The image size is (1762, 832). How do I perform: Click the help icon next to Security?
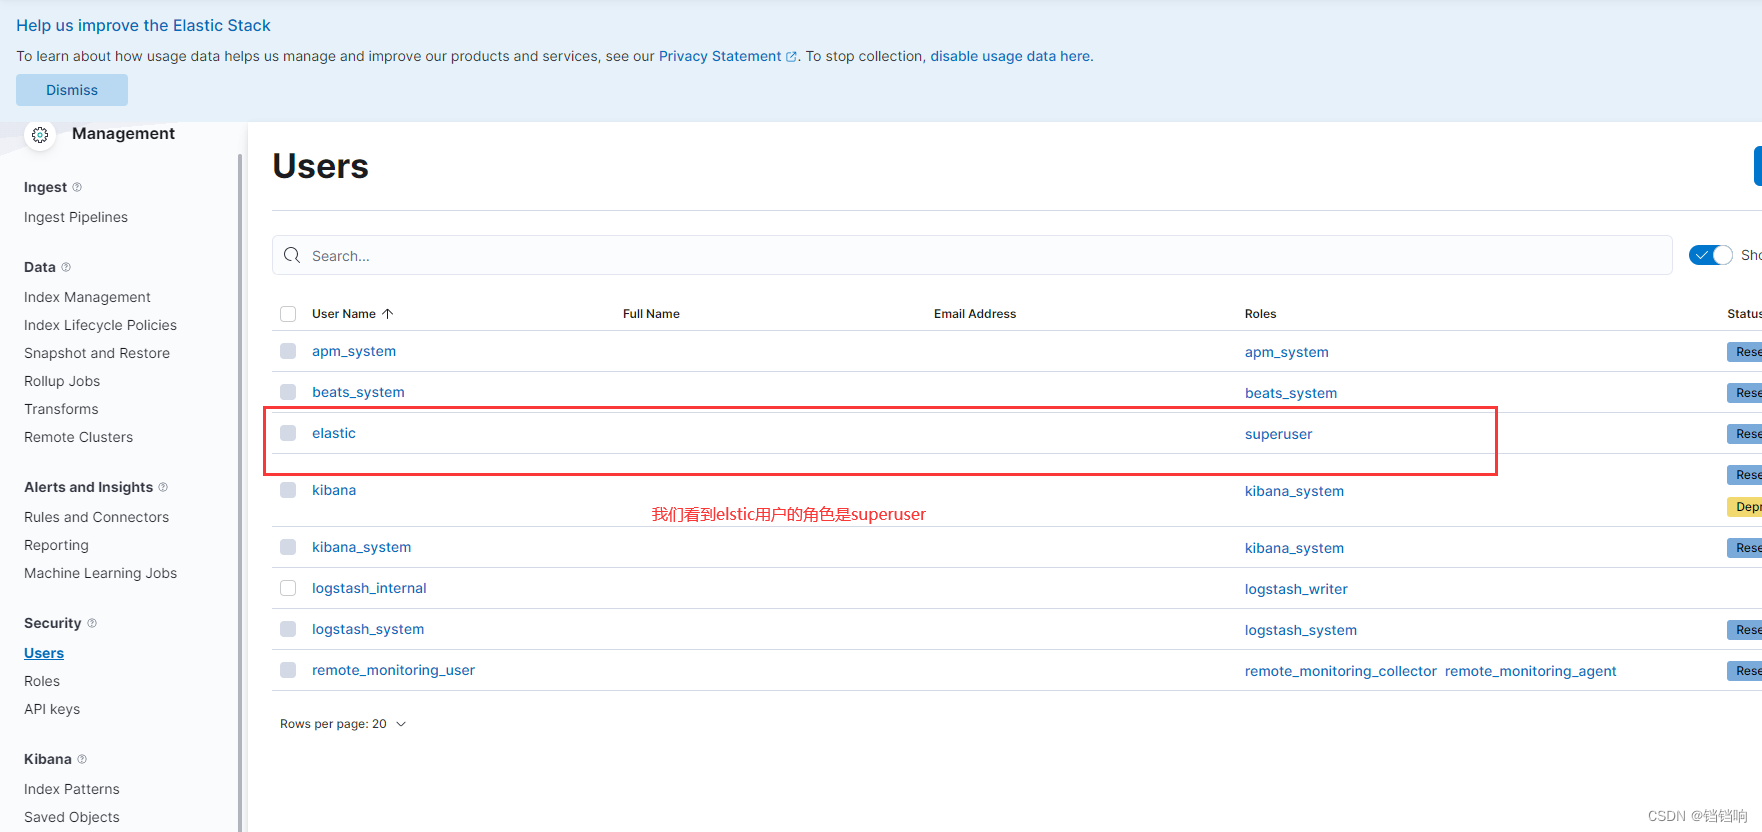pyautogui.click(x=92, y=623)
